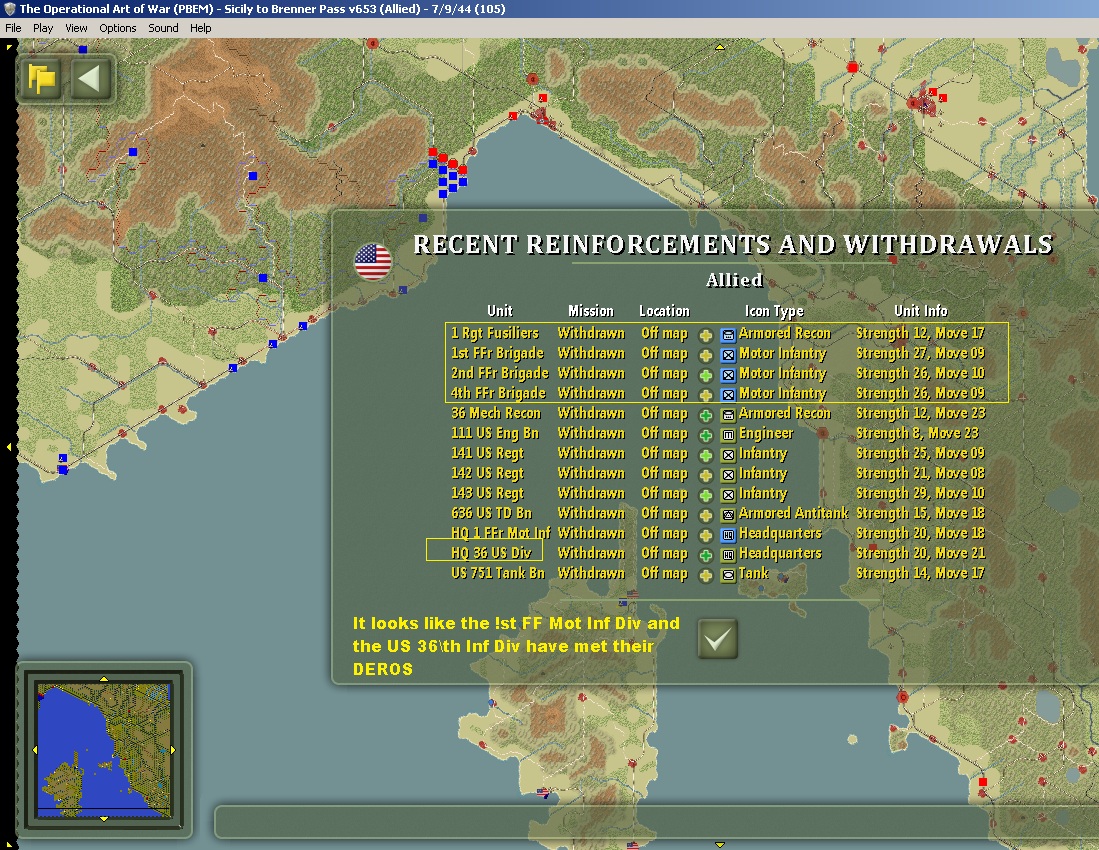
Task: Click the plus icon for 143 US Regt
Action: pyautogui.click(x=706, y=495)
